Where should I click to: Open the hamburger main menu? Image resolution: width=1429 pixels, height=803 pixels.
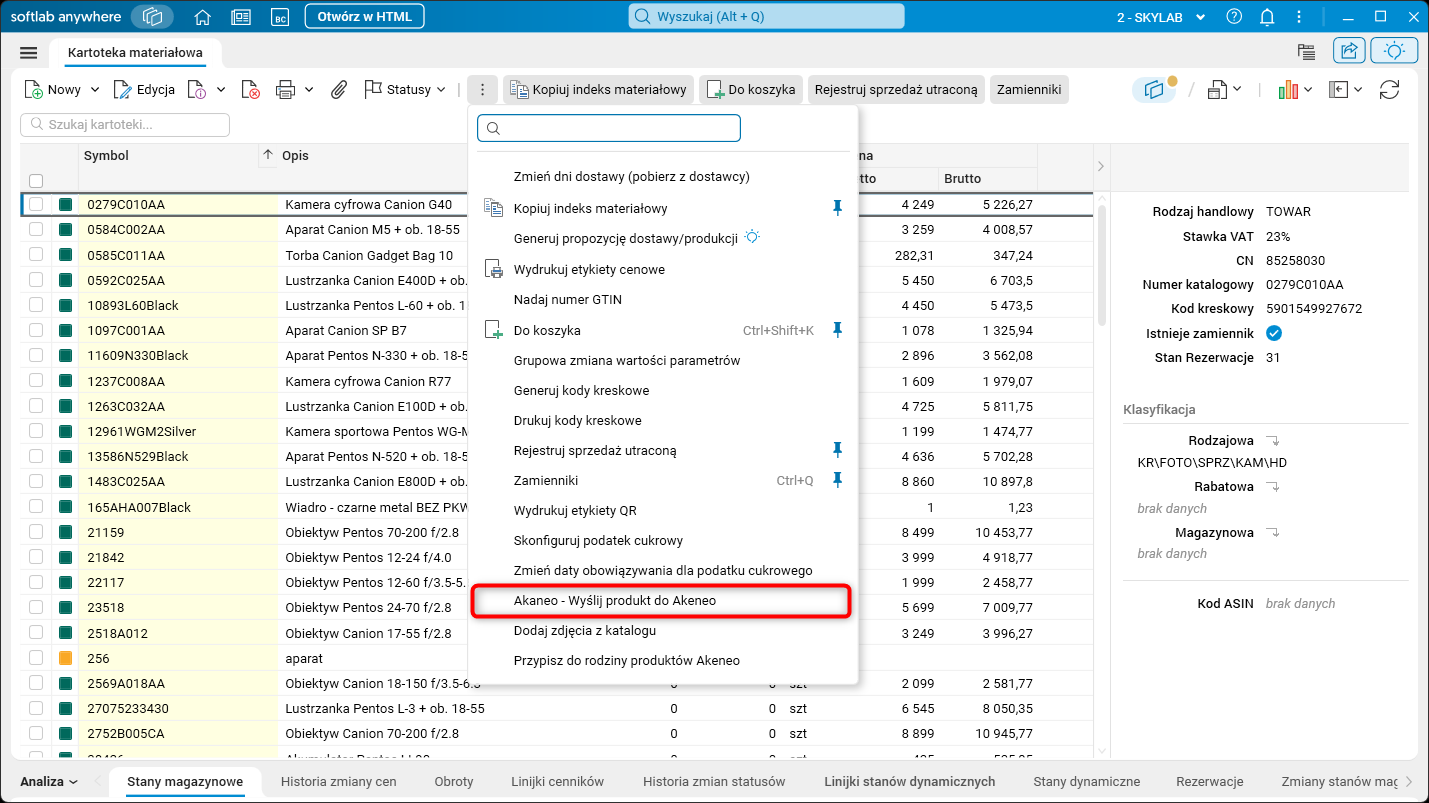click(28, 53)
